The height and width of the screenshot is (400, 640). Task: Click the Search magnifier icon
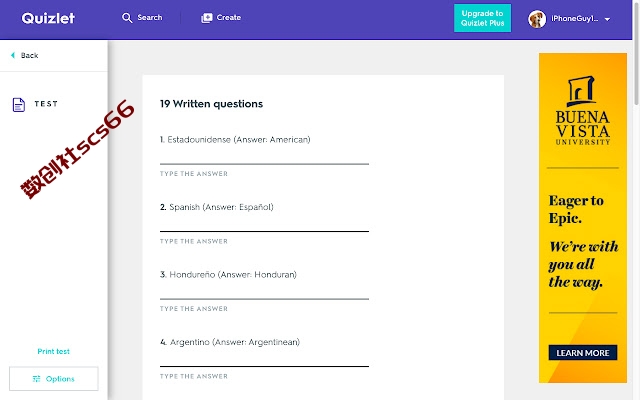127,18
